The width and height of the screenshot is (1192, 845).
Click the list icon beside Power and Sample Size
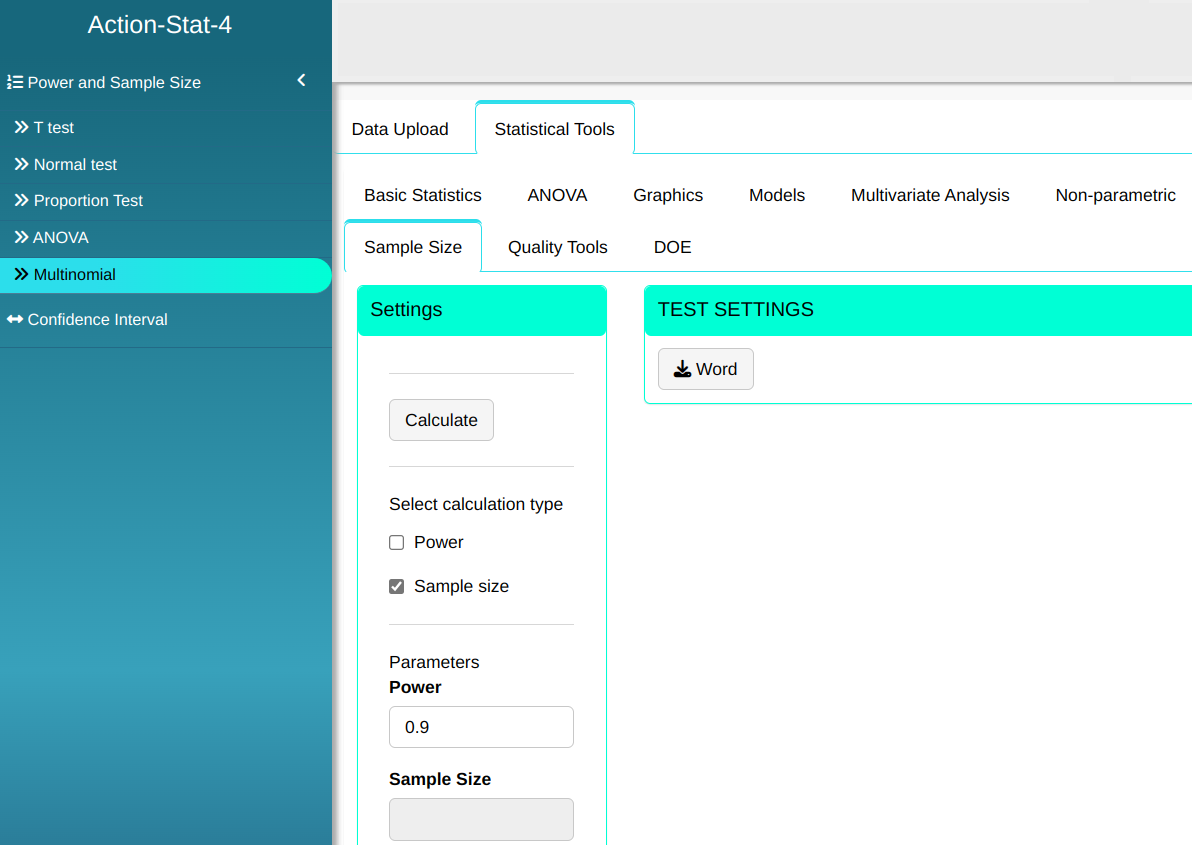pos(15,82)
